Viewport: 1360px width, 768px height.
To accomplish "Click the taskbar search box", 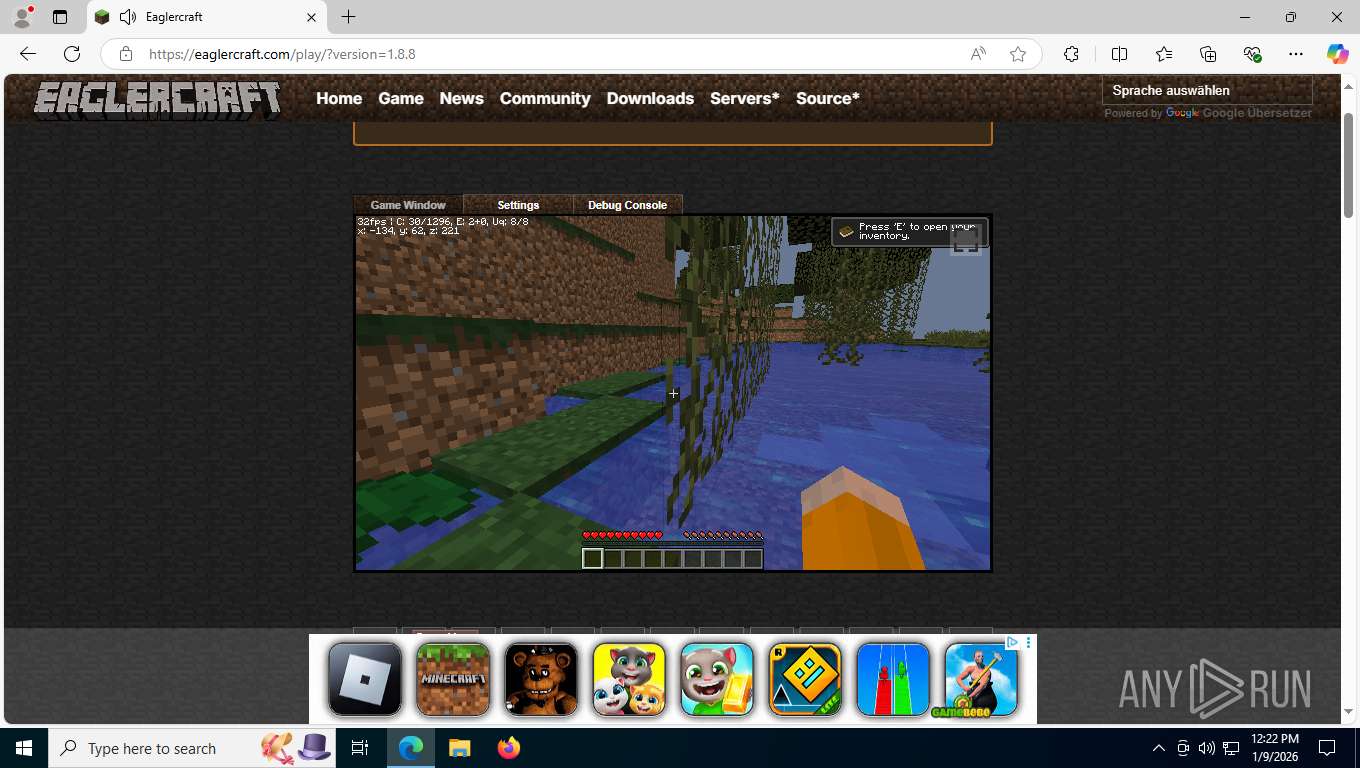I will coord(193,748).
